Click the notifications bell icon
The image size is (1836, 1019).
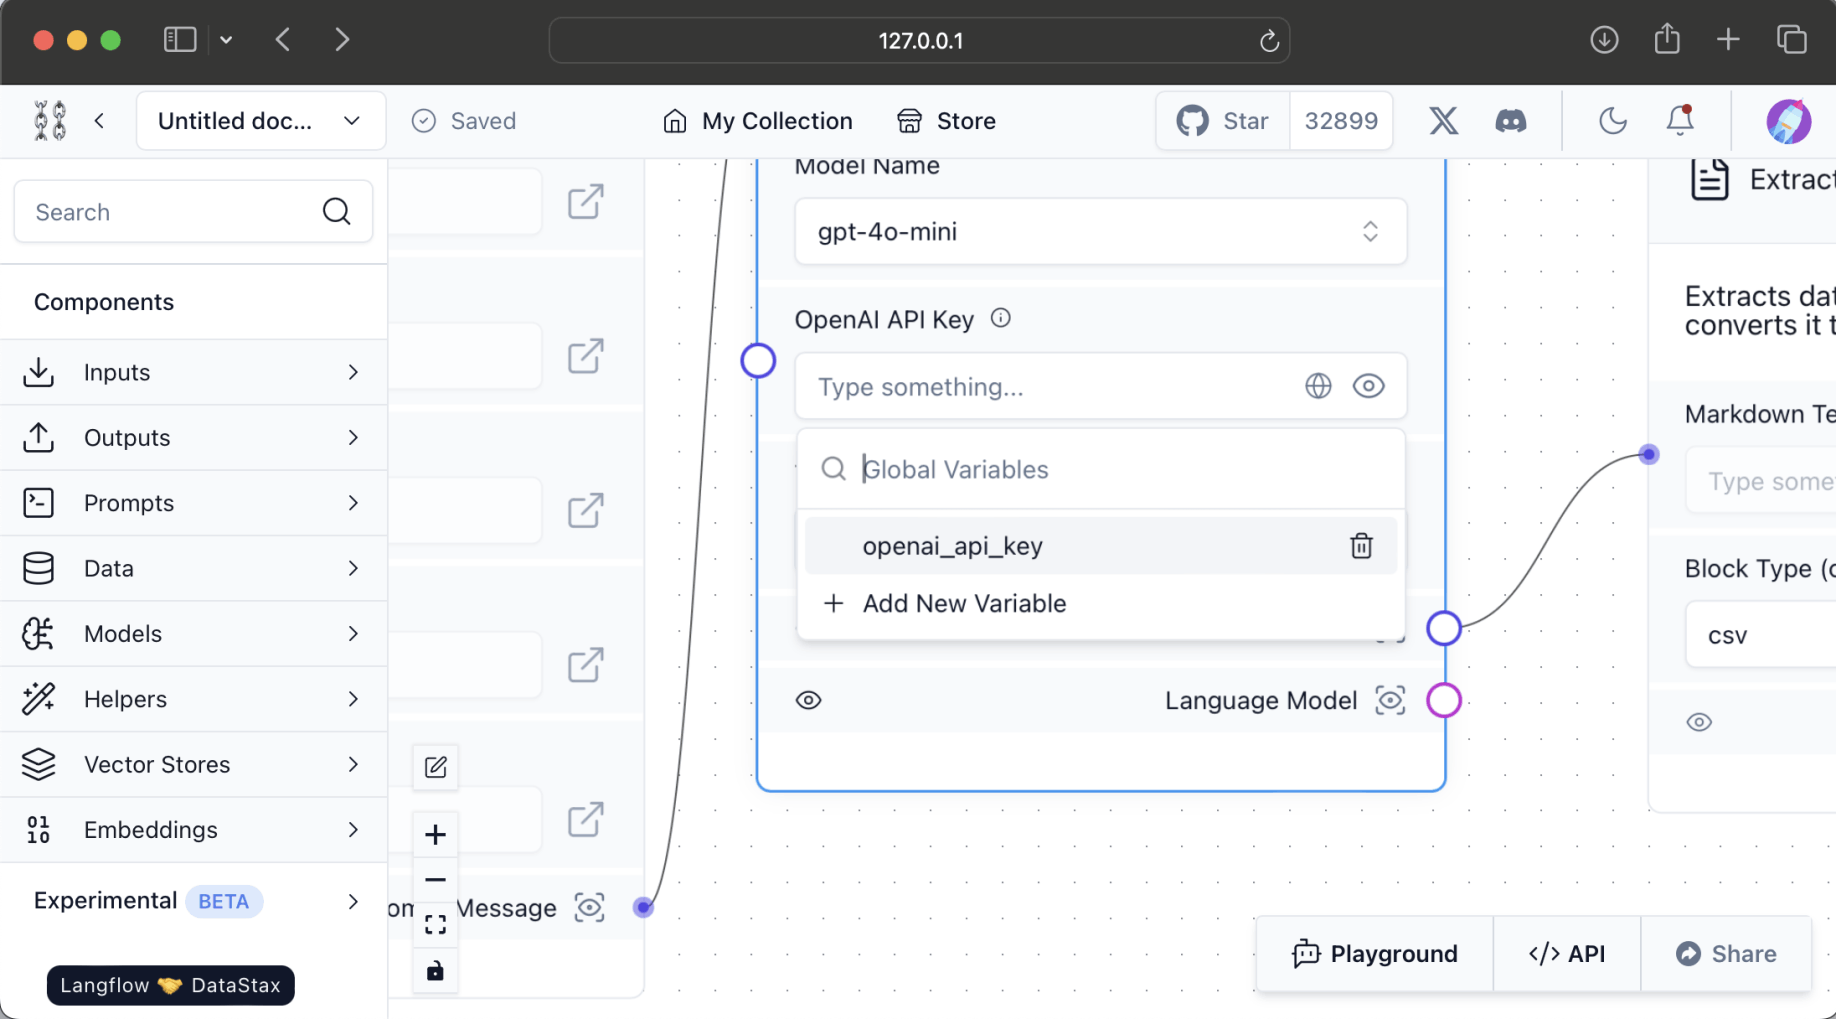coord(1680,121)
